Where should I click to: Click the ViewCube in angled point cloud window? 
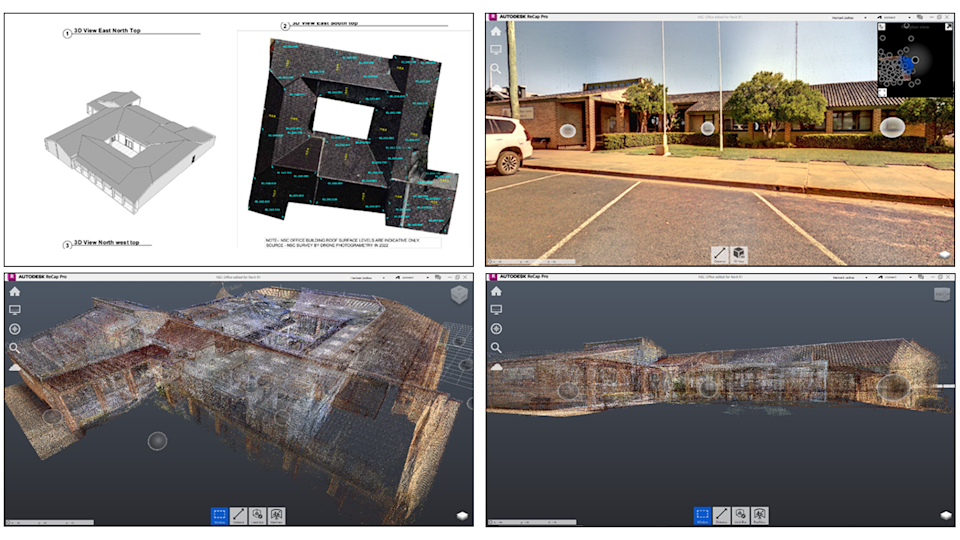pyautogui.click(x=459, y=295)
